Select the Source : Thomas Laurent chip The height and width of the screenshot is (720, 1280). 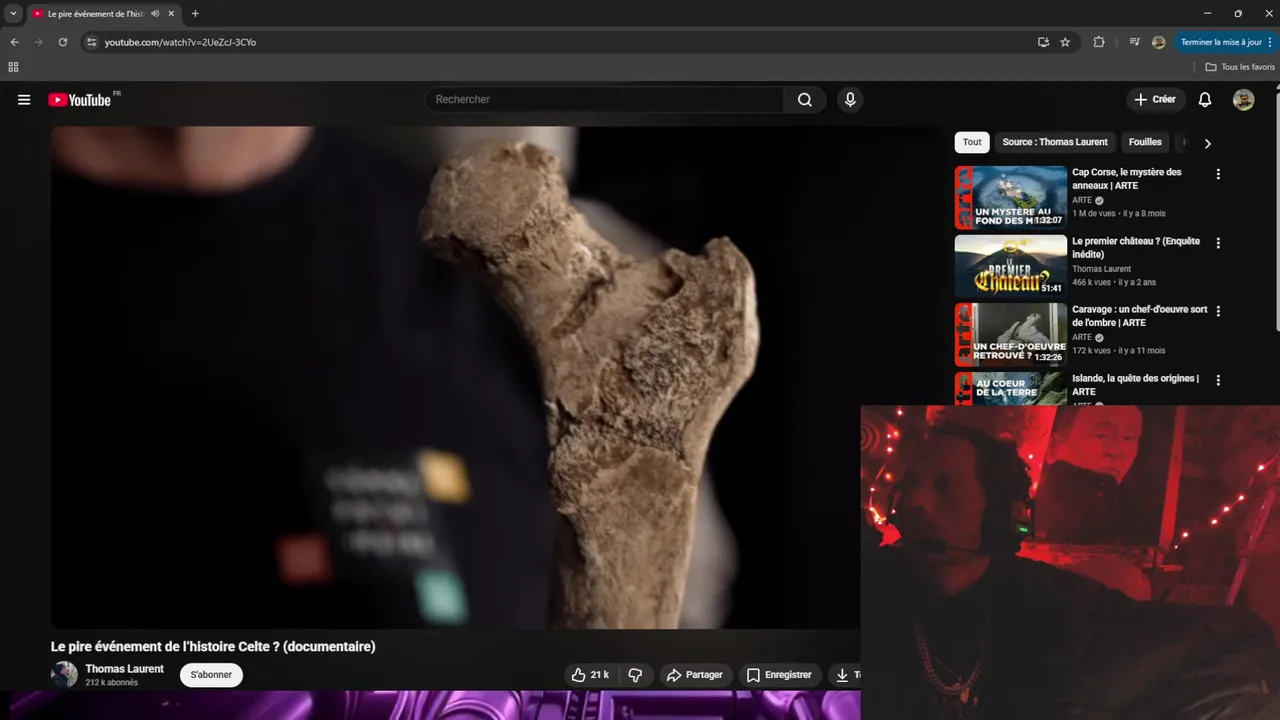click(x=1055, y=142)
